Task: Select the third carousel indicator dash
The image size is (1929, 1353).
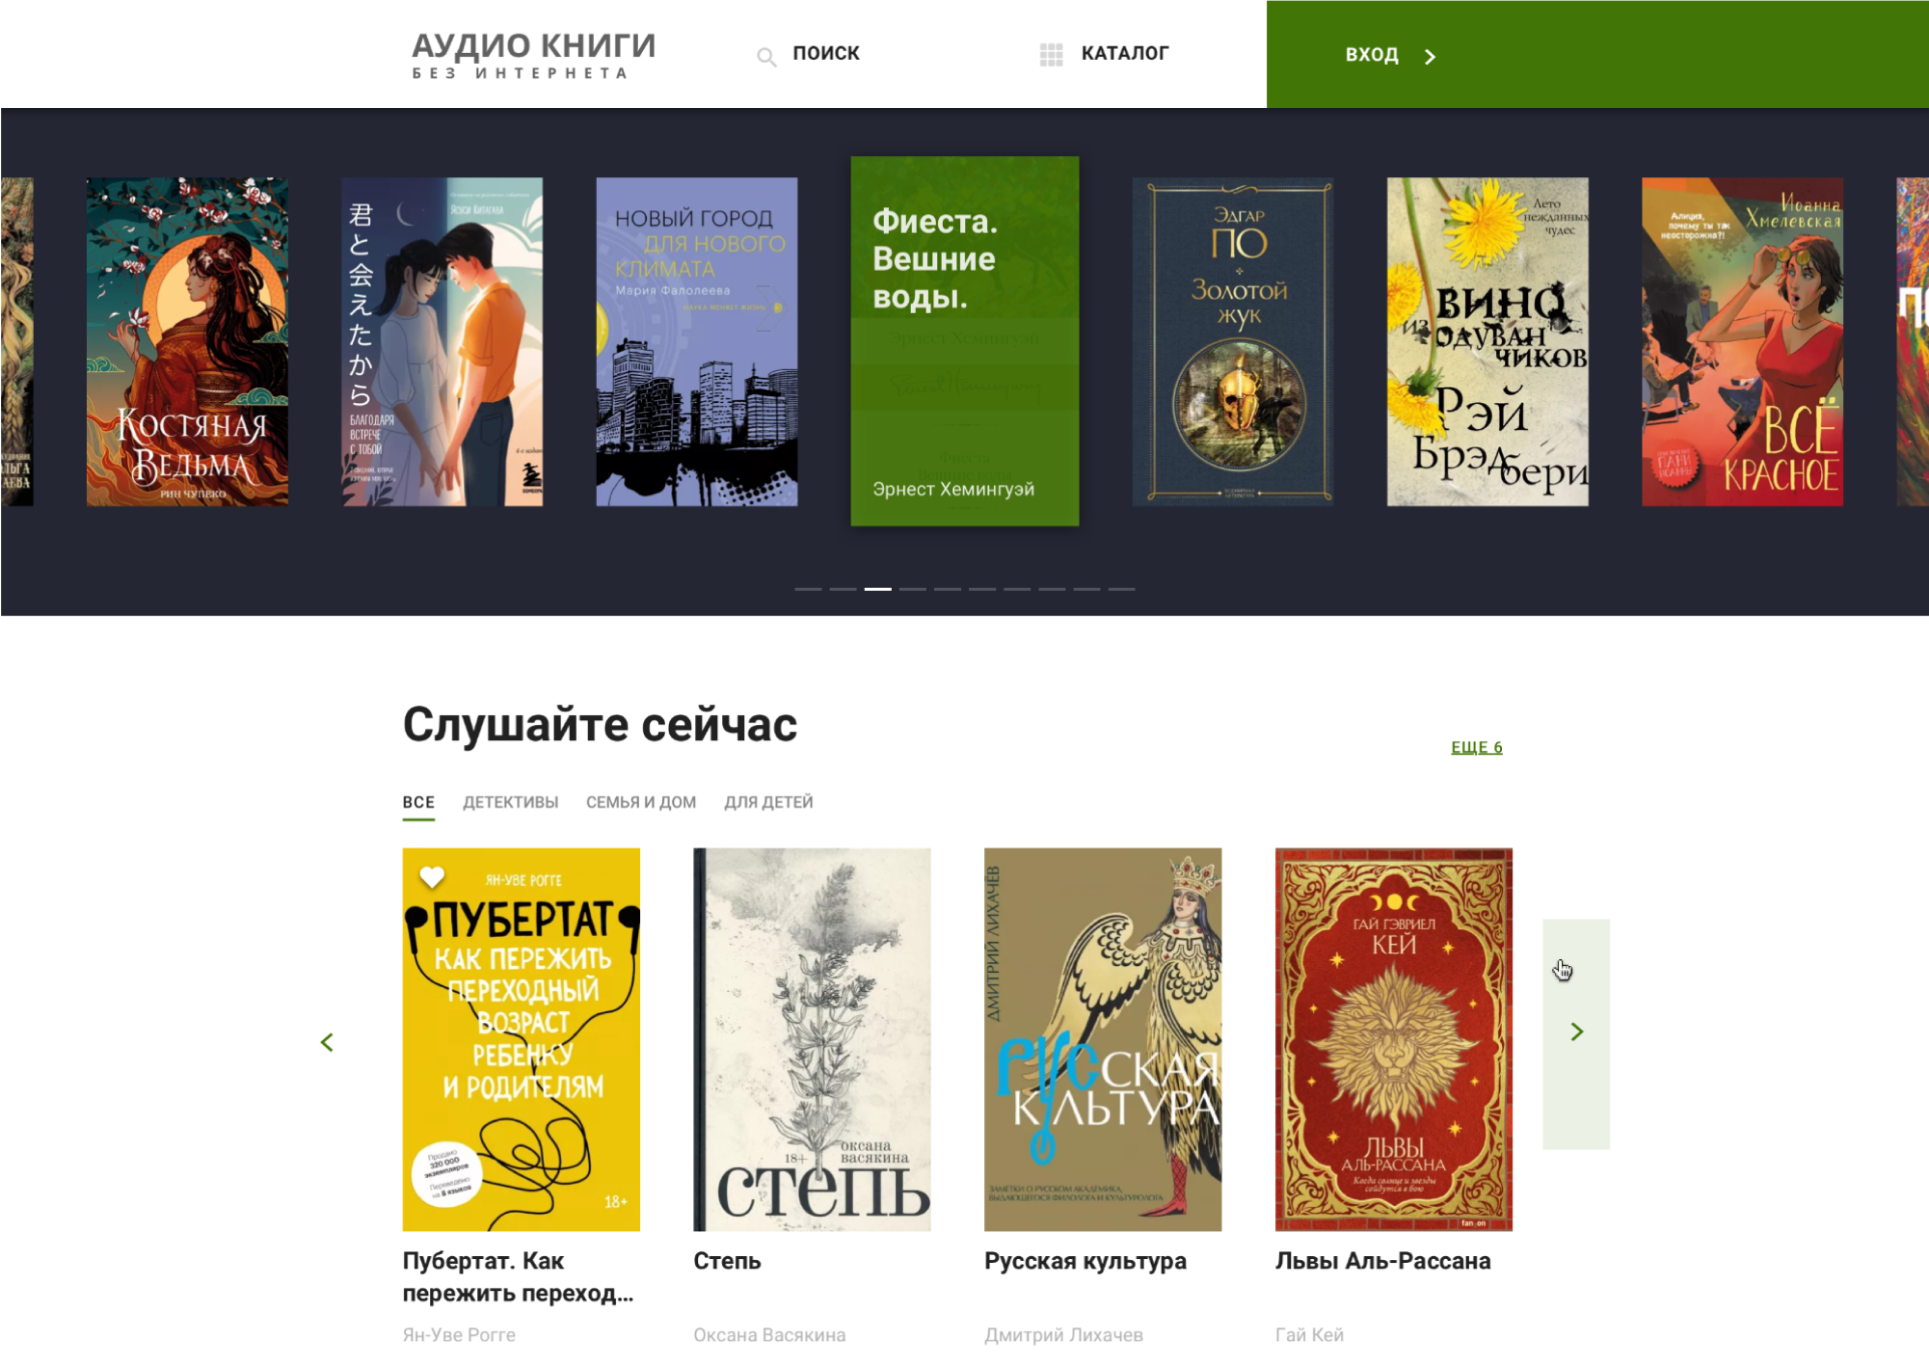Action: (x=878, y=589)
